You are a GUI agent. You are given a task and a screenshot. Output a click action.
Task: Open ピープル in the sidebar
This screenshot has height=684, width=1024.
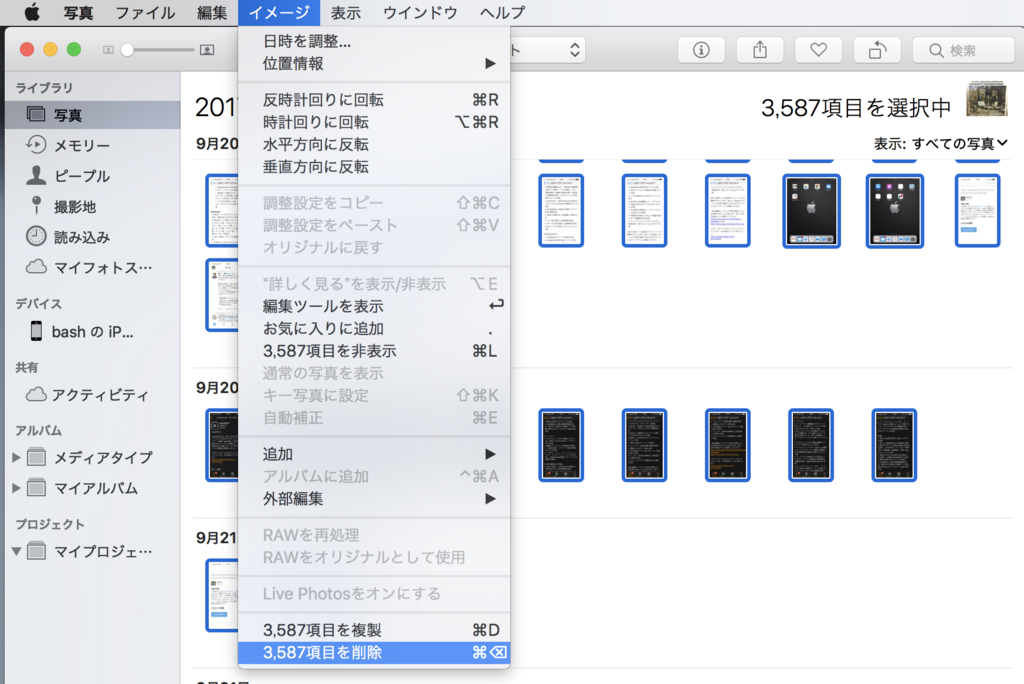click(x=93, y=176)
